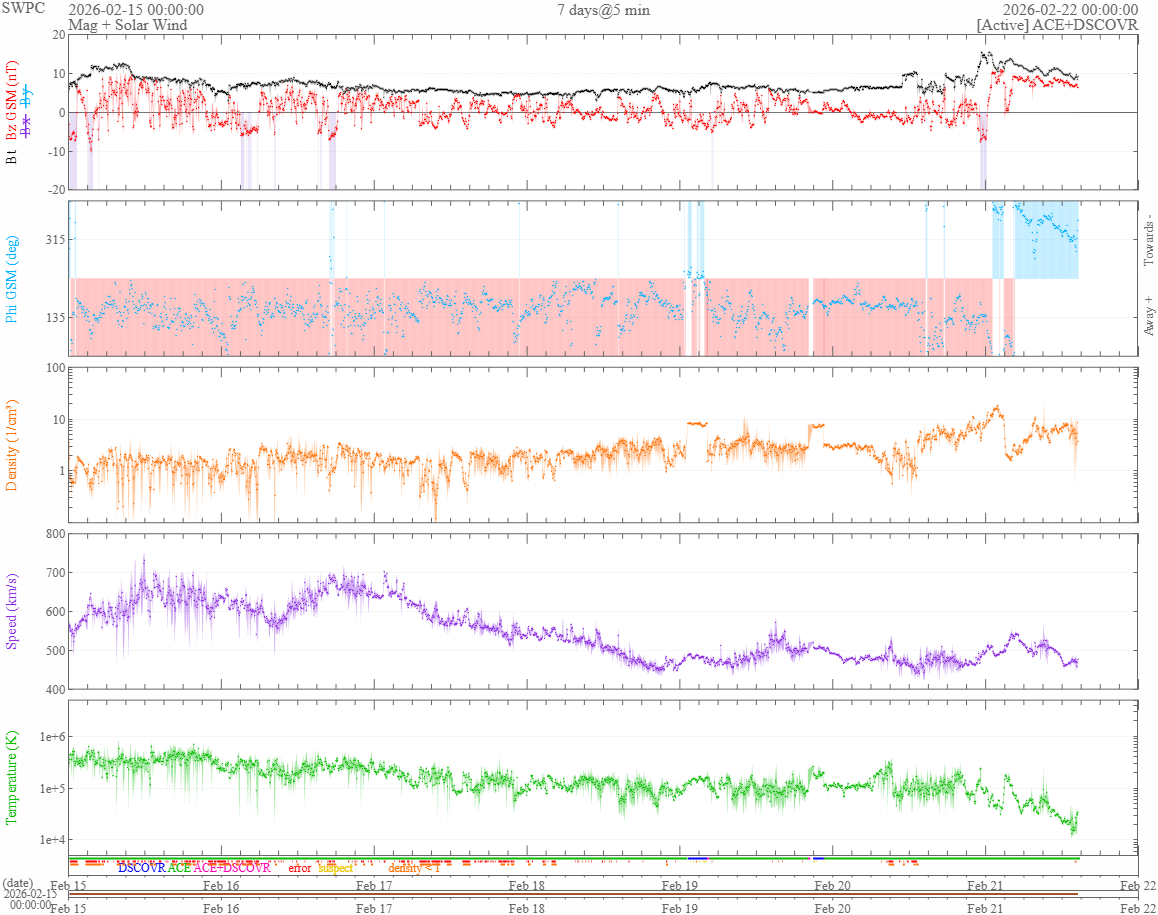
Task: Open the 7 days@5 min range selector
Action: click(x=603, y=10)
